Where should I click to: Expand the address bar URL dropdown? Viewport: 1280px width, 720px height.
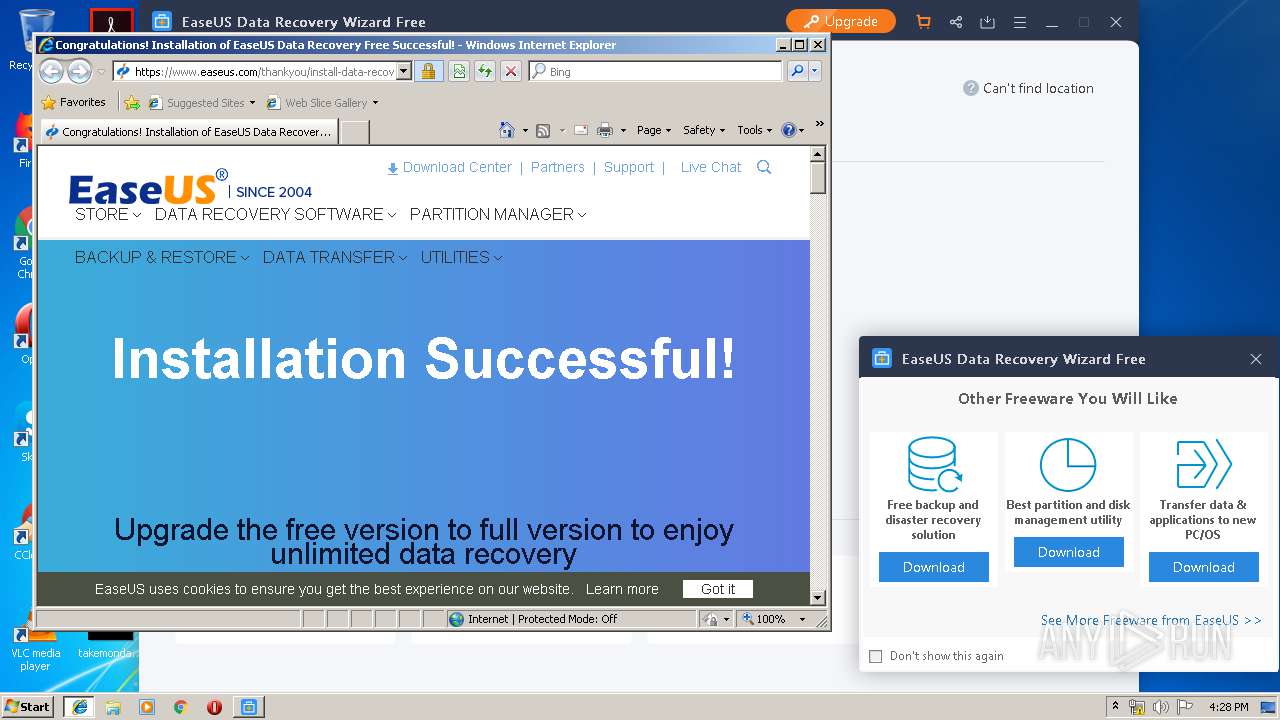coord(404,71)
